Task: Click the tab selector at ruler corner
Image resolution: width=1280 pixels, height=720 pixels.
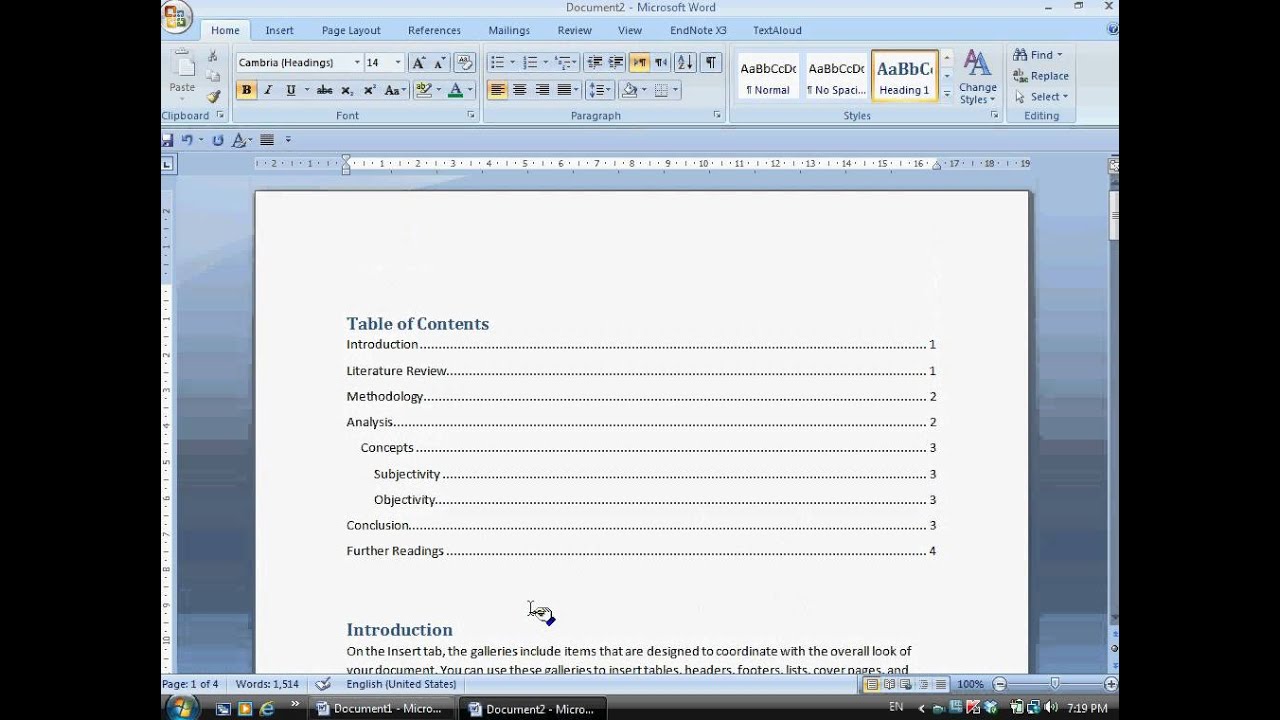Action: [167, 164]
